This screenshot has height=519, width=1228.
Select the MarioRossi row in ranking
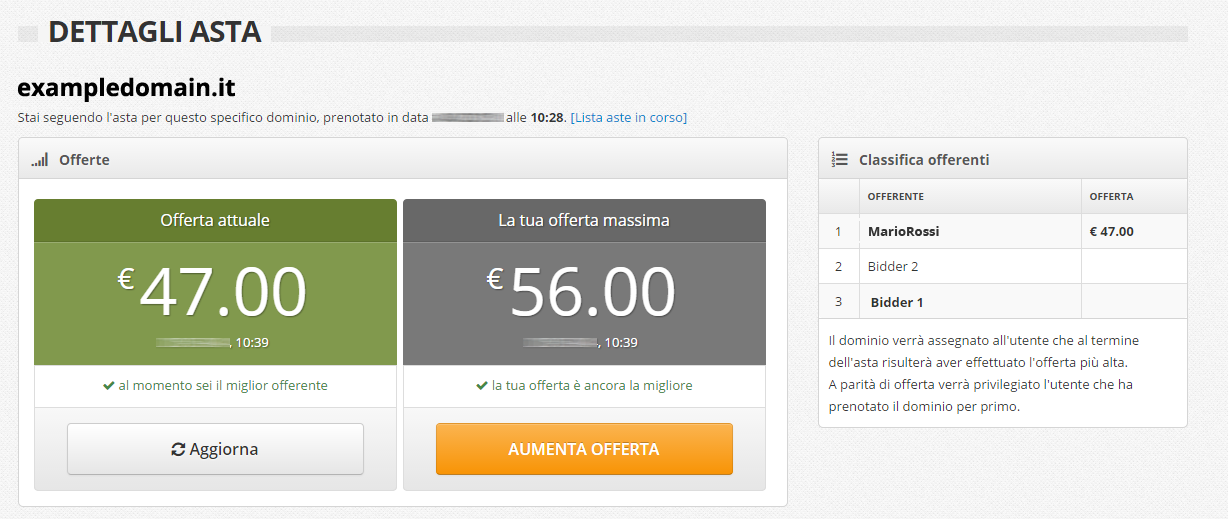[x=1003, y=231]
